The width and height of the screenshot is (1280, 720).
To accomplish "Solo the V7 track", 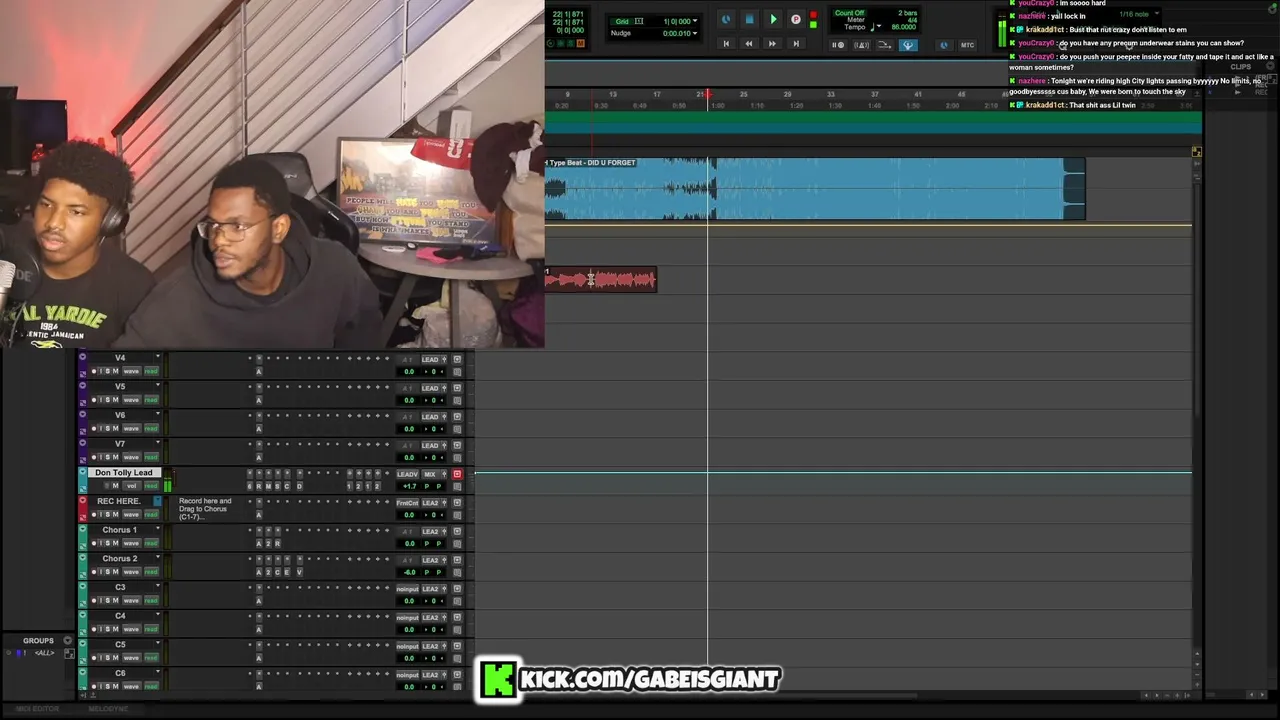I will [108, 457].
